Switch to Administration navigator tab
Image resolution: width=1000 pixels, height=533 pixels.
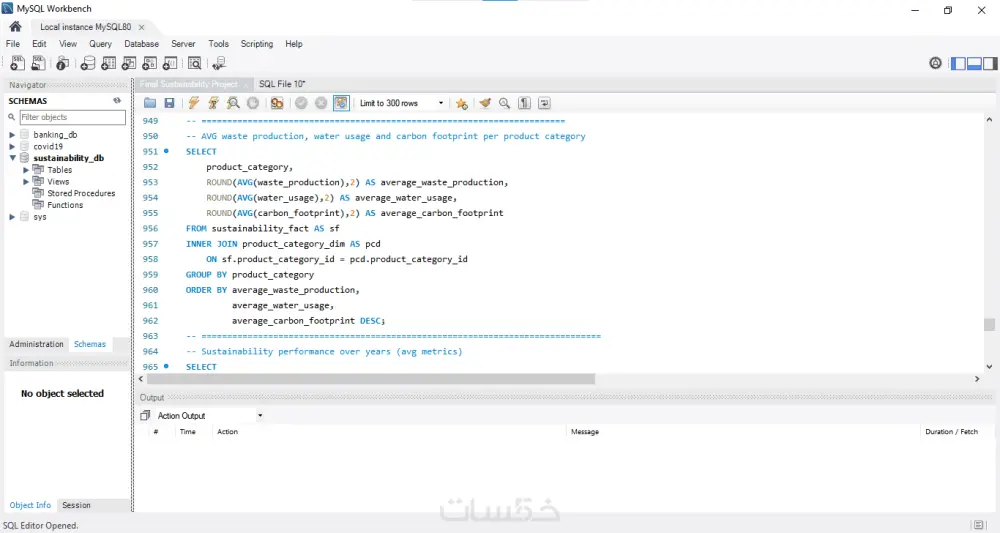coord(36,344)
